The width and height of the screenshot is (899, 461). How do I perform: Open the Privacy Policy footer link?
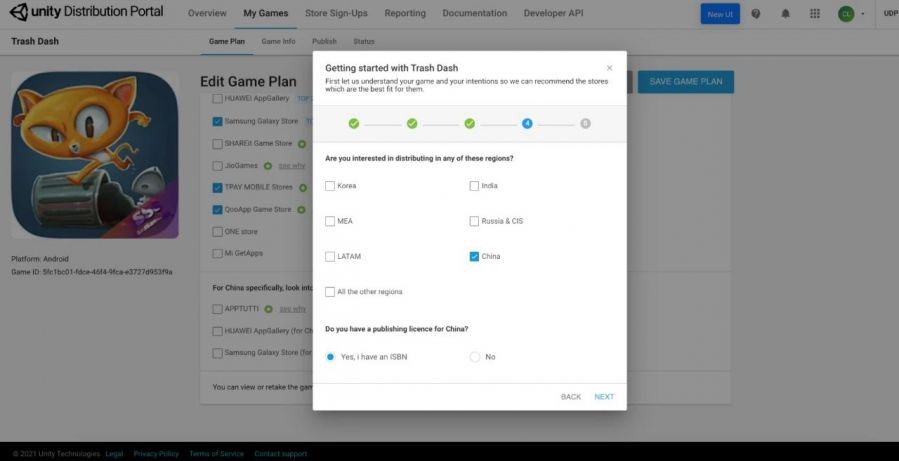156,454
